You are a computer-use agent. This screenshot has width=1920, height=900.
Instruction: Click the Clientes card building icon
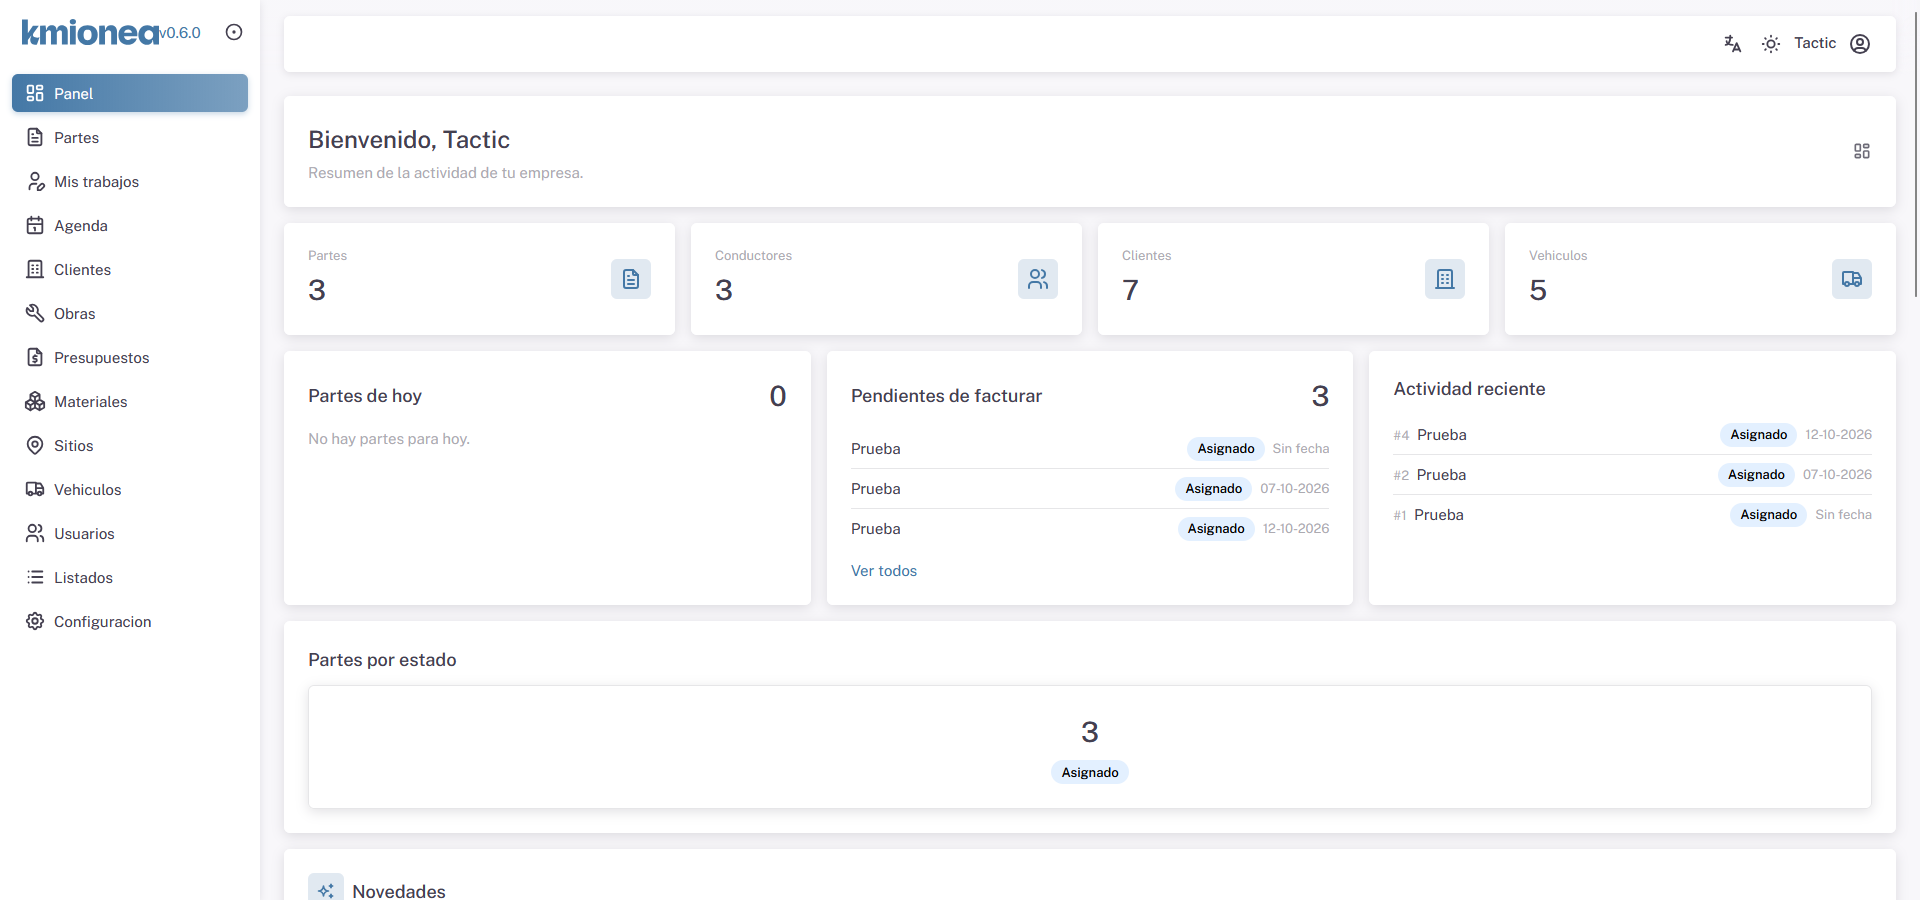click(x=1445, y=279)
